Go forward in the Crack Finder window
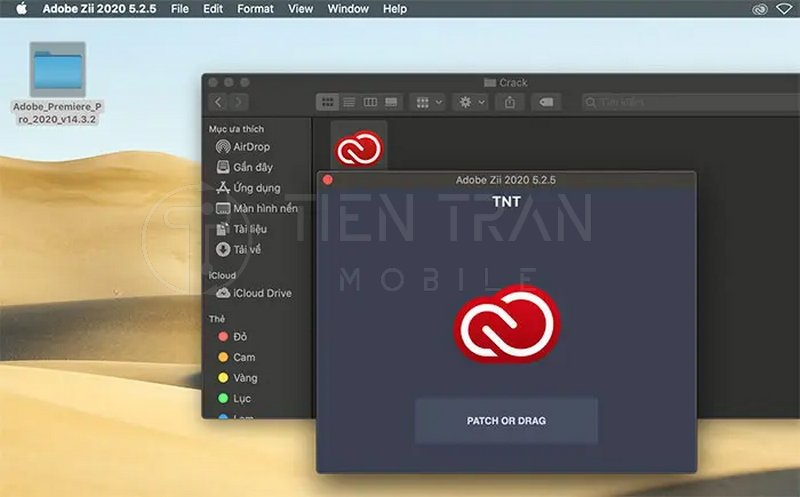 [238, 102]
